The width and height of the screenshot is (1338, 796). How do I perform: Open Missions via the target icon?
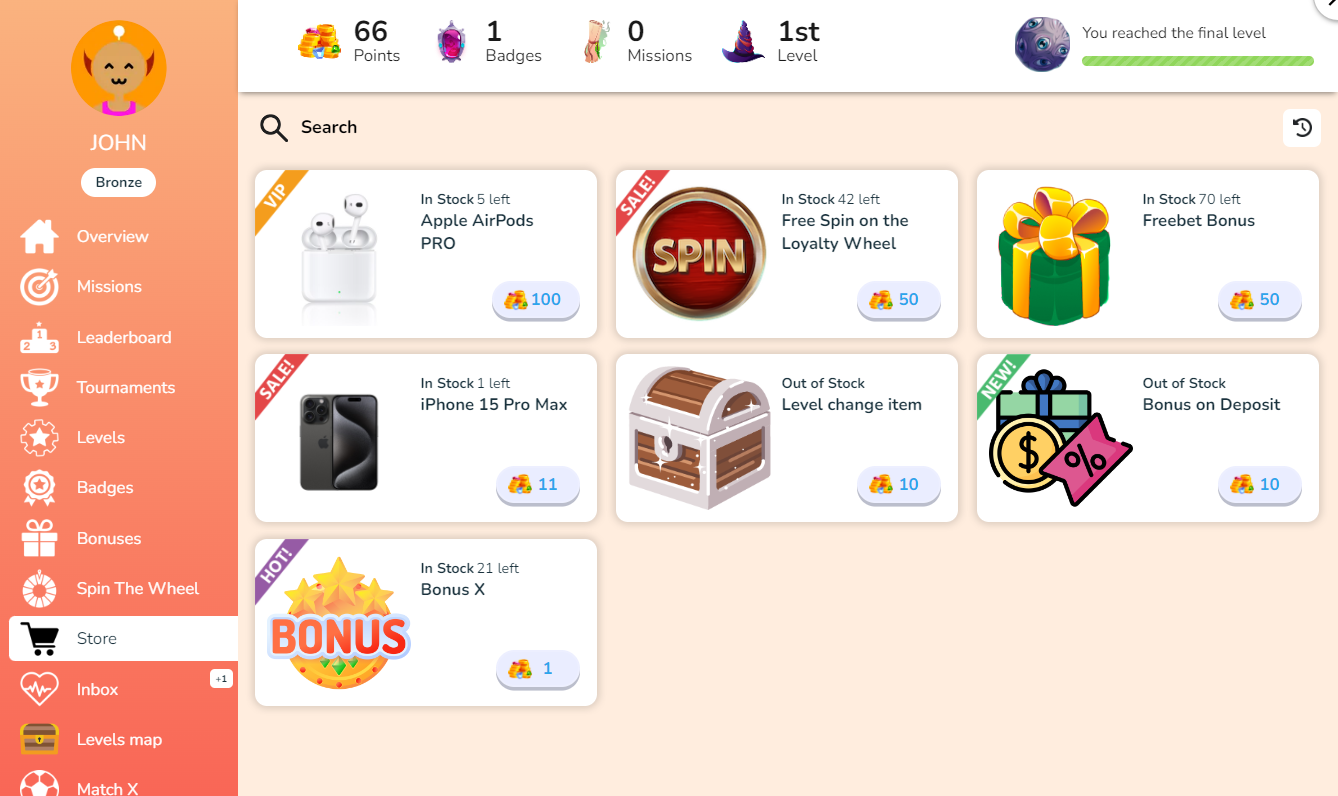coord(40,287)
